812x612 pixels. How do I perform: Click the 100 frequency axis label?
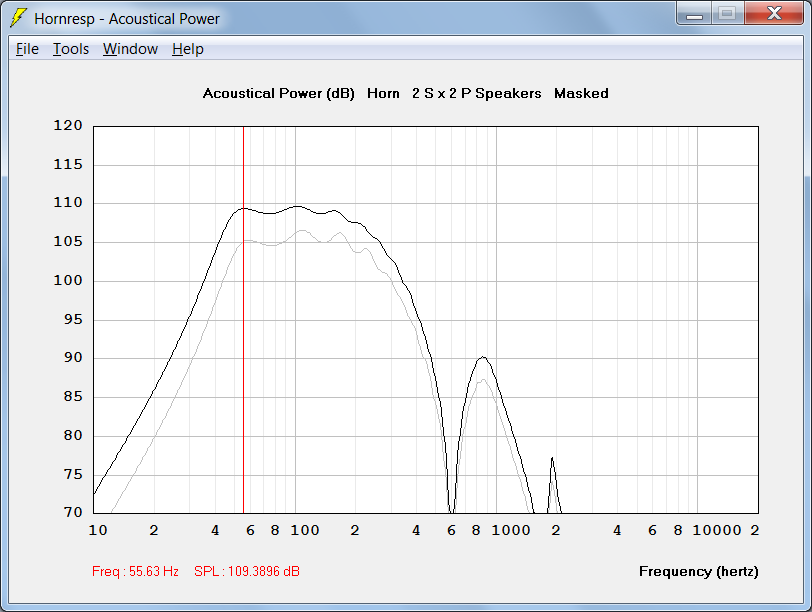[x=304, y=530]
